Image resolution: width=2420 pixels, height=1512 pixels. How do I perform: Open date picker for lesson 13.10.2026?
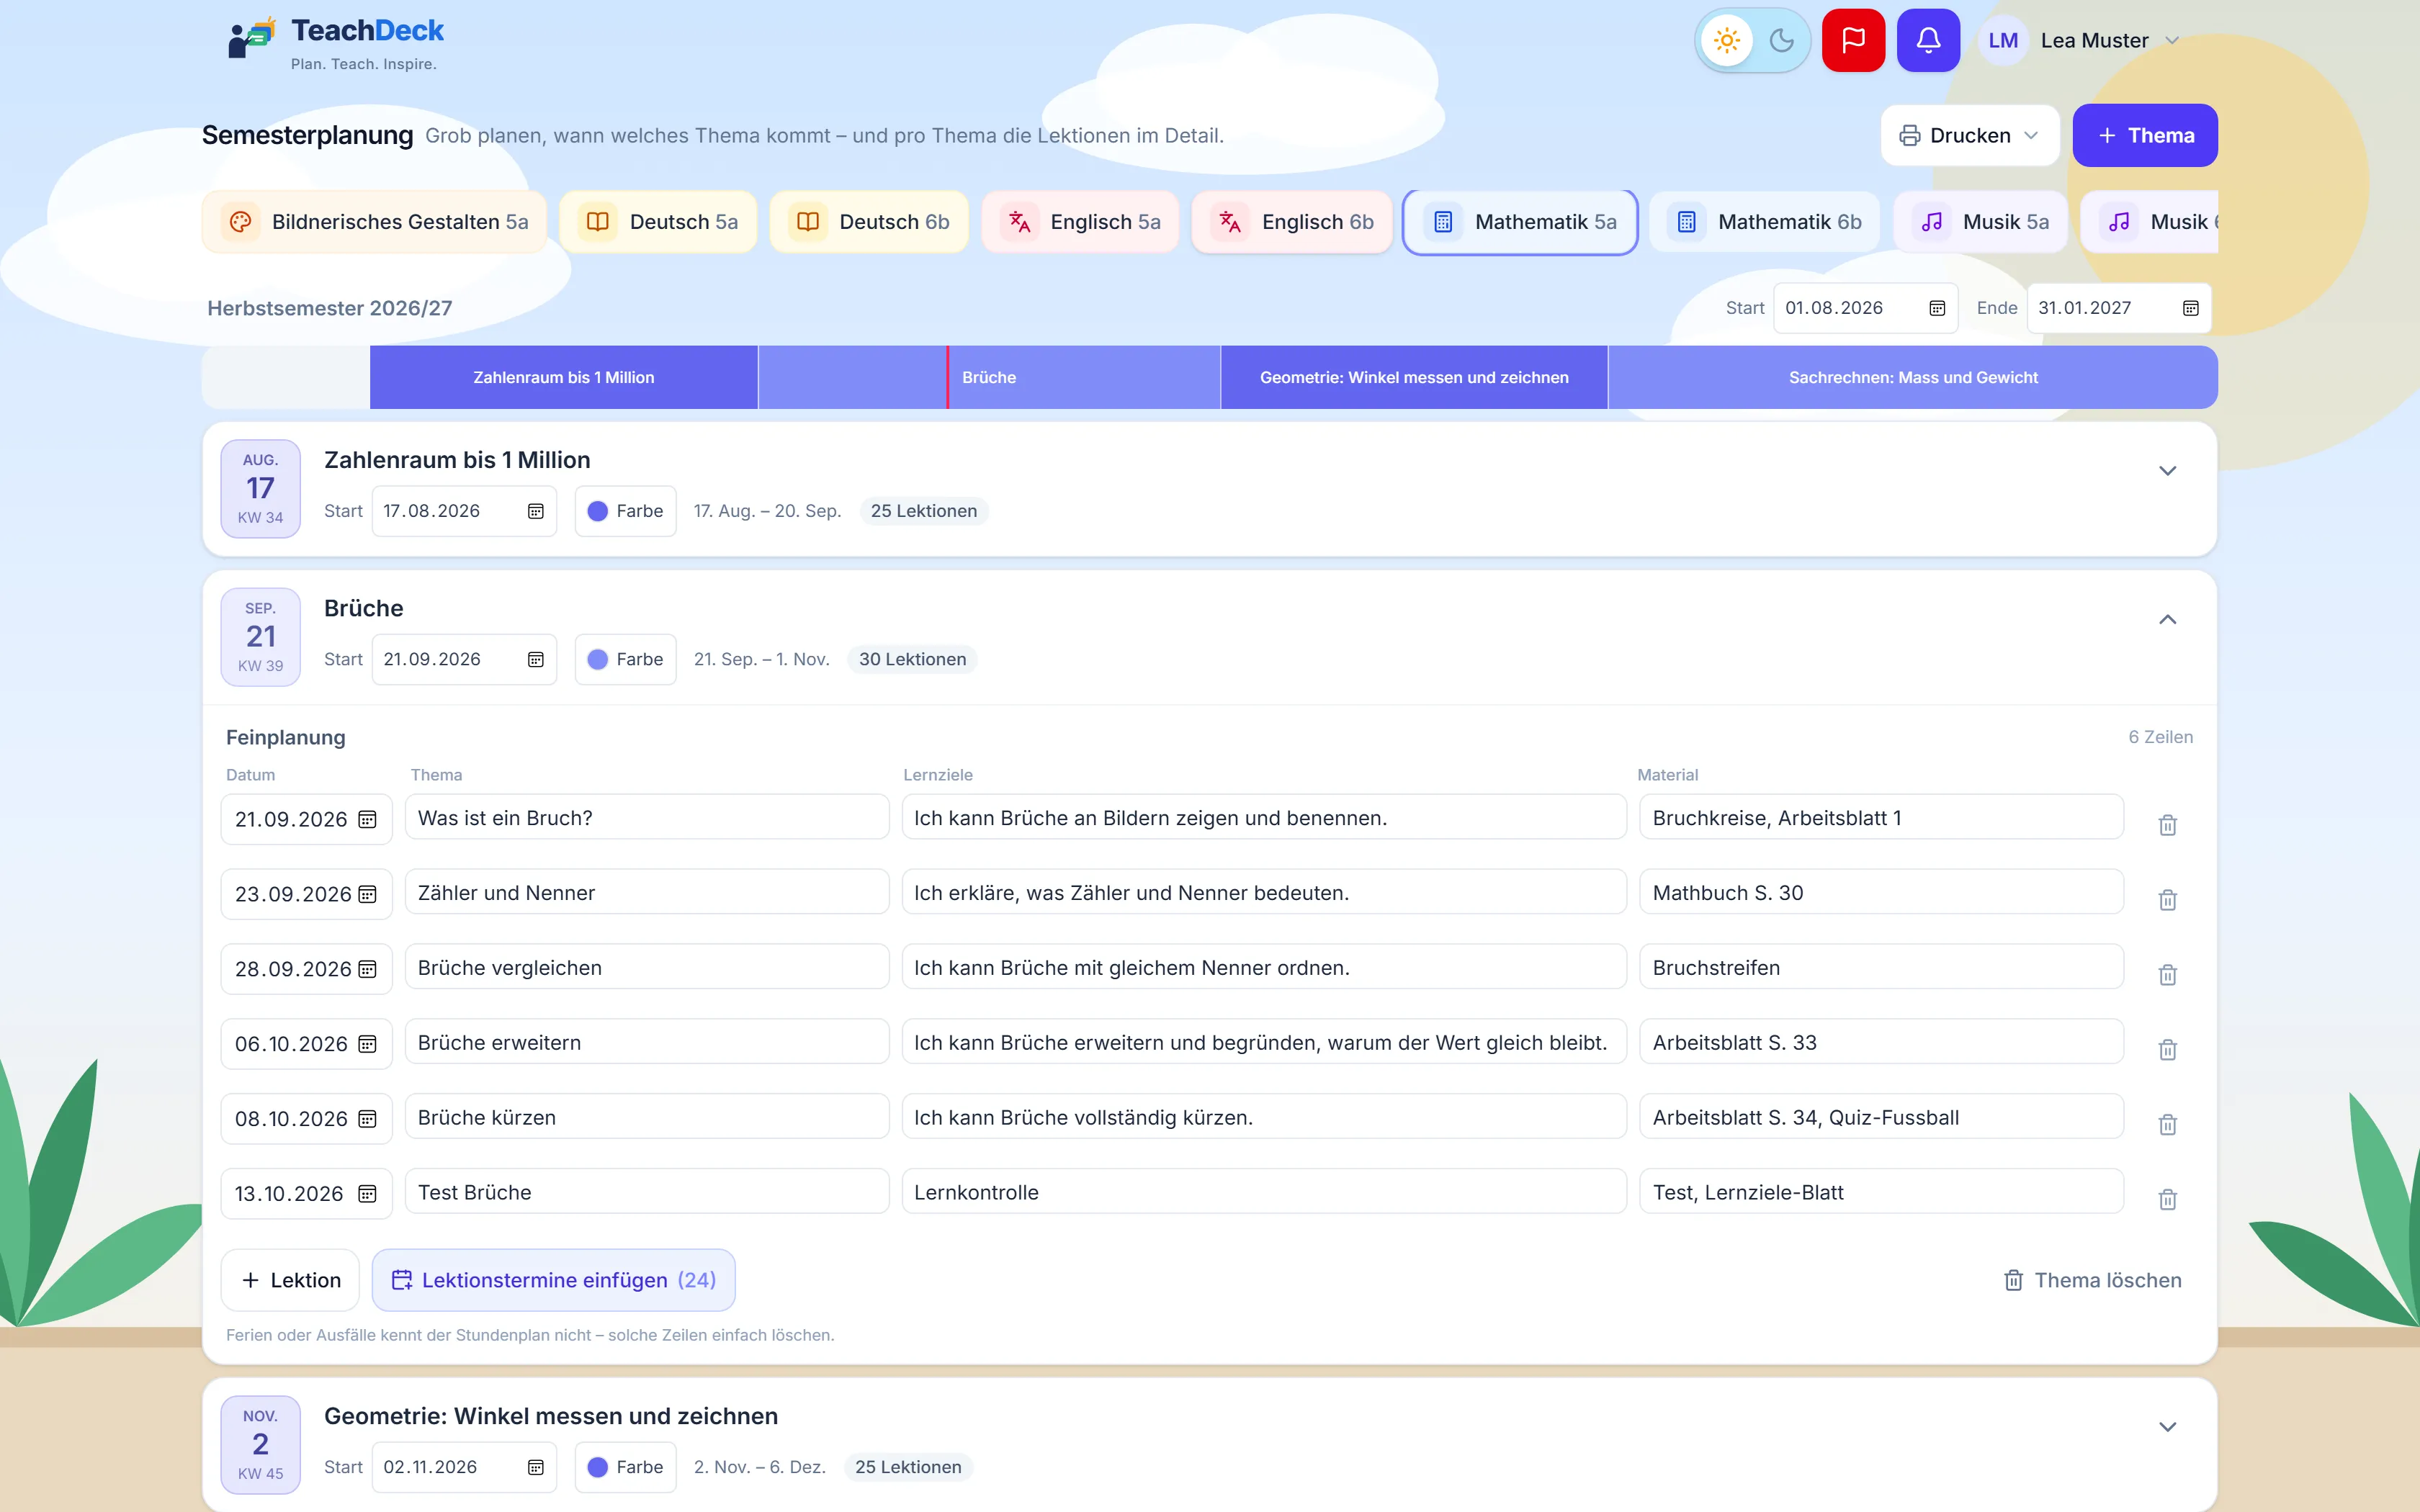tap(368, 1194)
